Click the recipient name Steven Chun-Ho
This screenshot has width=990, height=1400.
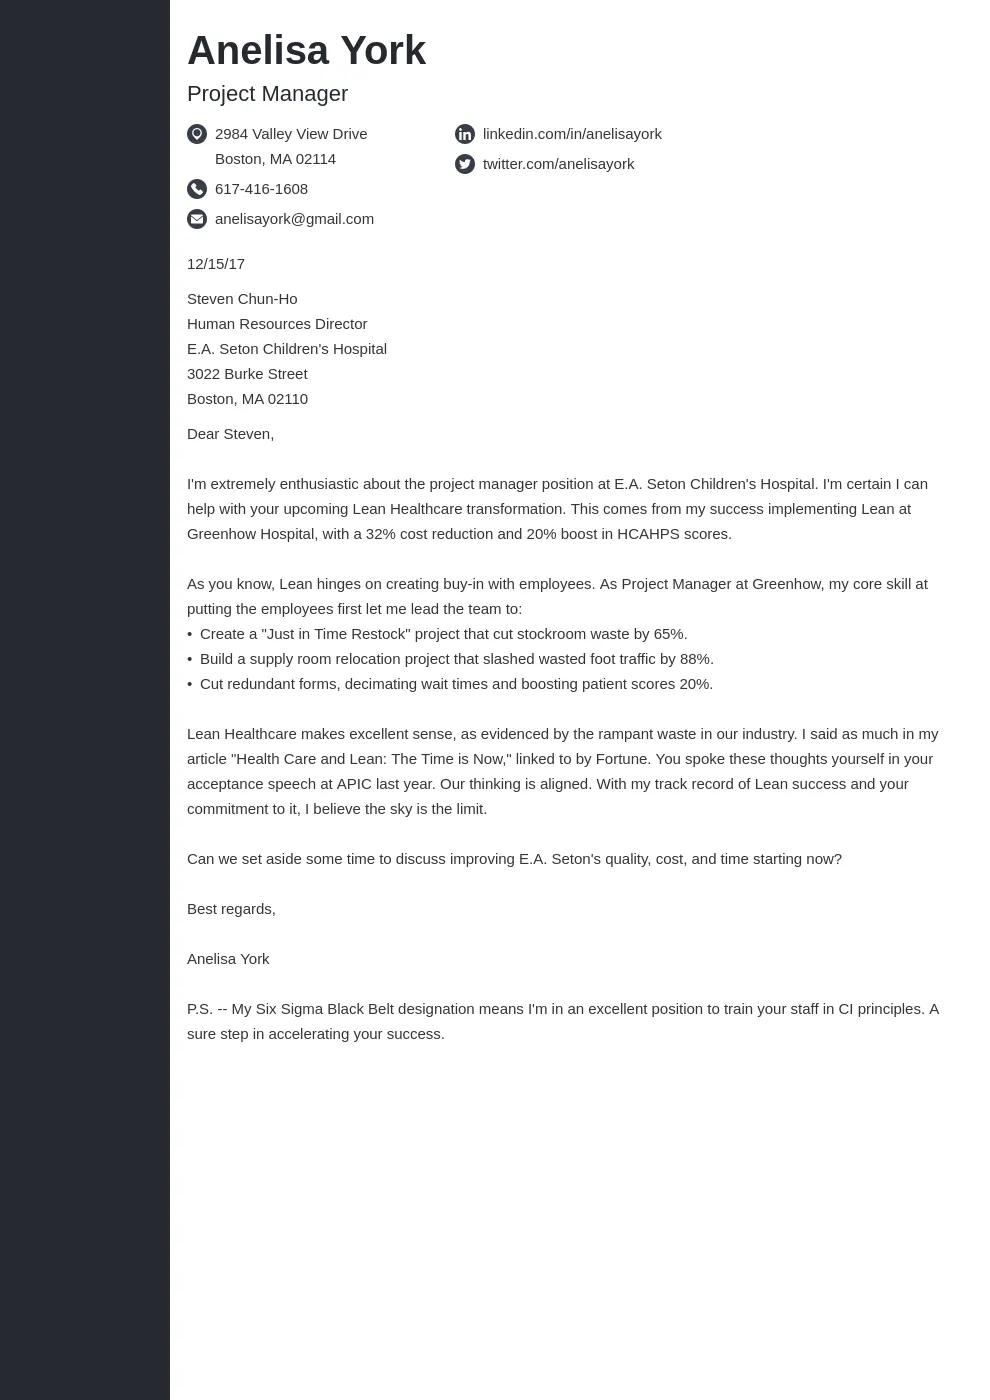(x=242, y=299)
